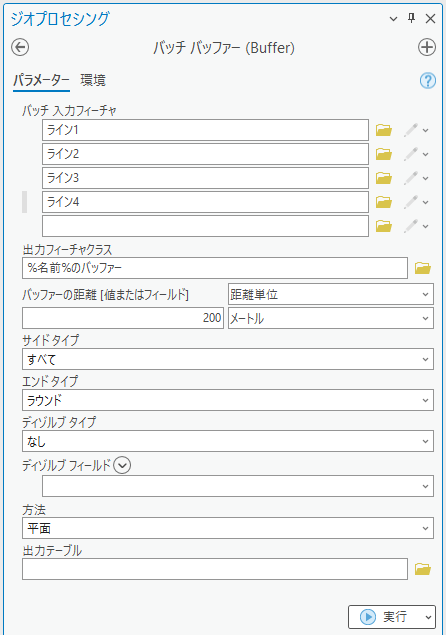This screenshot has height=635, width=446.
Task: Click pencil sketch icon for ライン2
Action: [x=410, y=154]
